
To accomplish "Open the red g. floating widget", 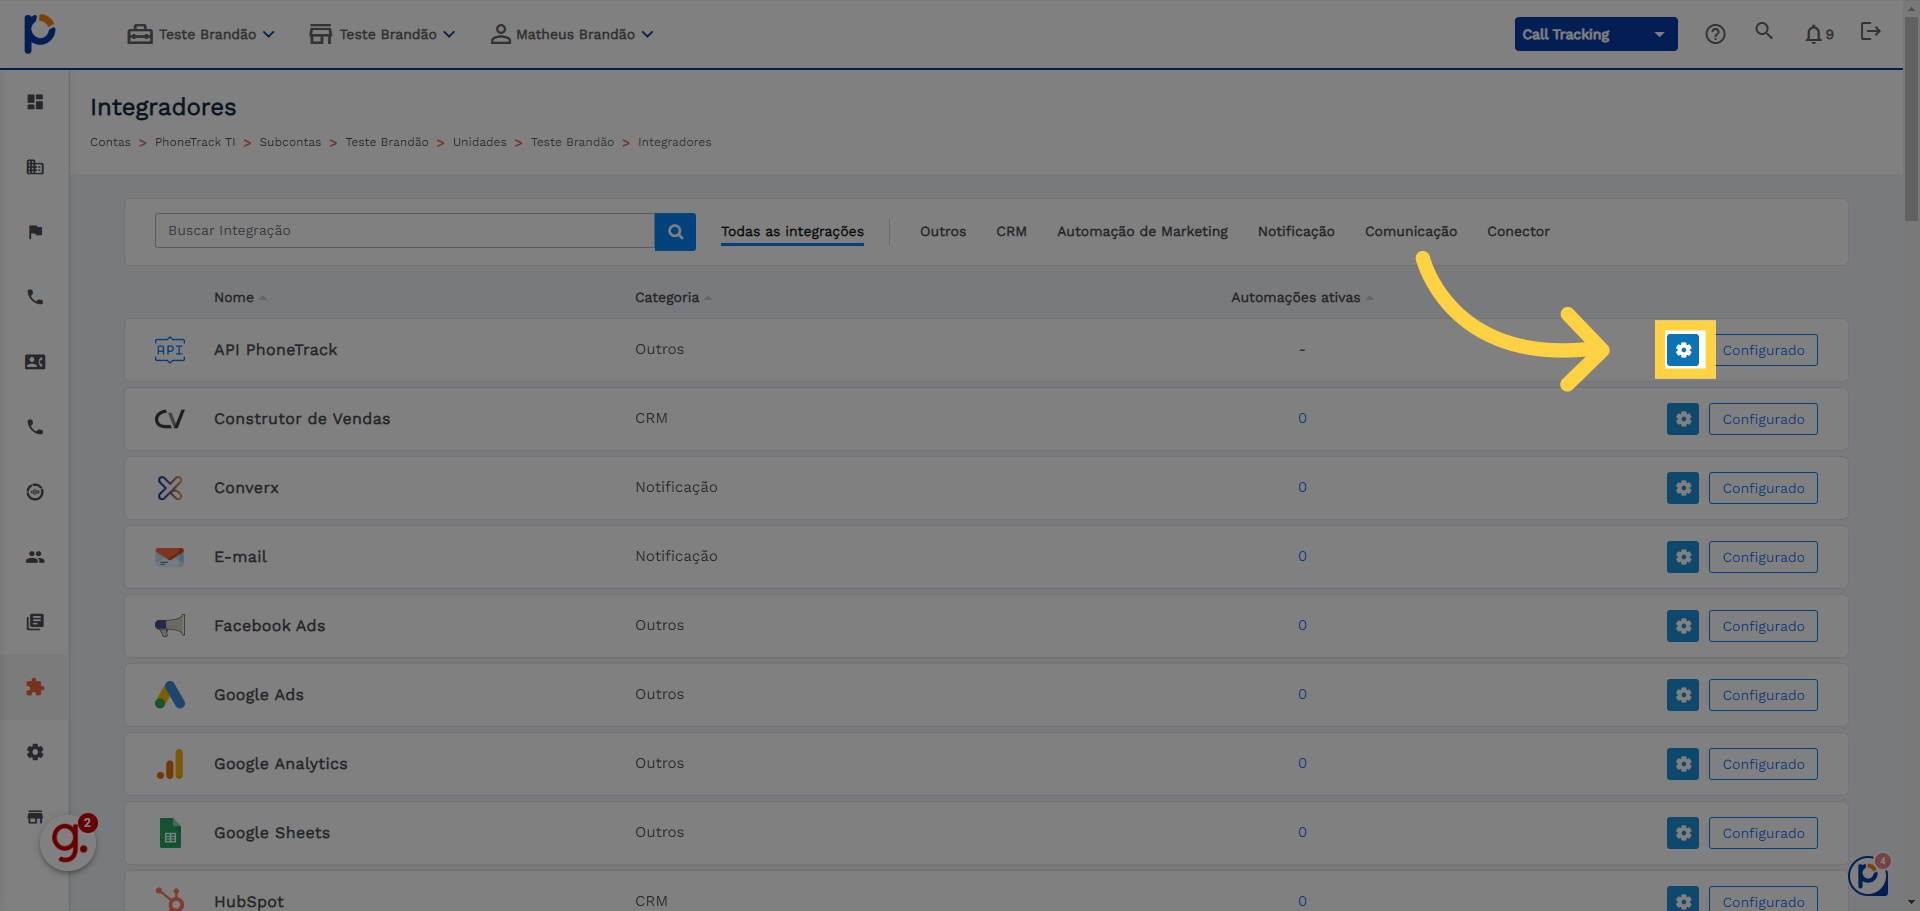I will pos(68,842).
